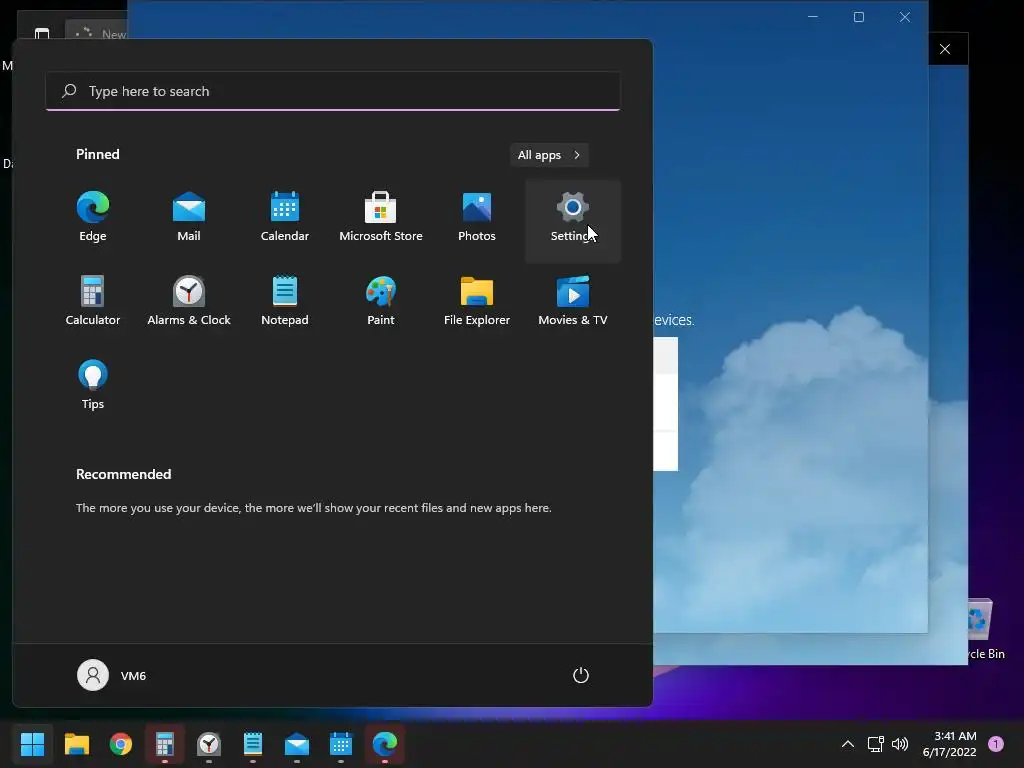Launch Alarms & Clock
Image resolution: width=1024 pixels, height=768 pixels.
(189, 301)
